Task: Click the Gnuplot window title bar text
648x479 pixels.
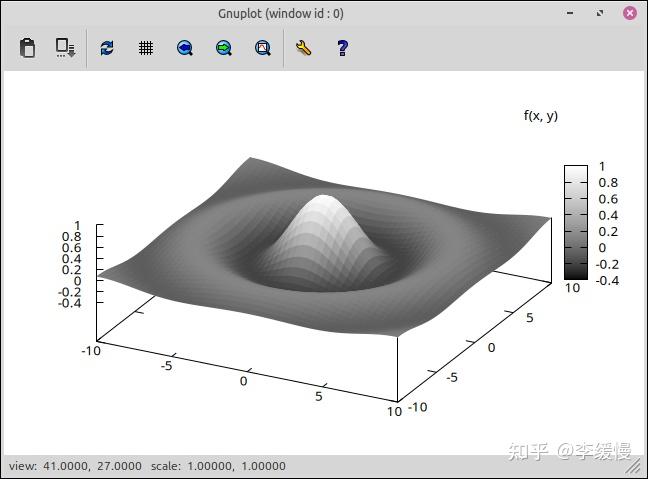Action: (281, 14)
